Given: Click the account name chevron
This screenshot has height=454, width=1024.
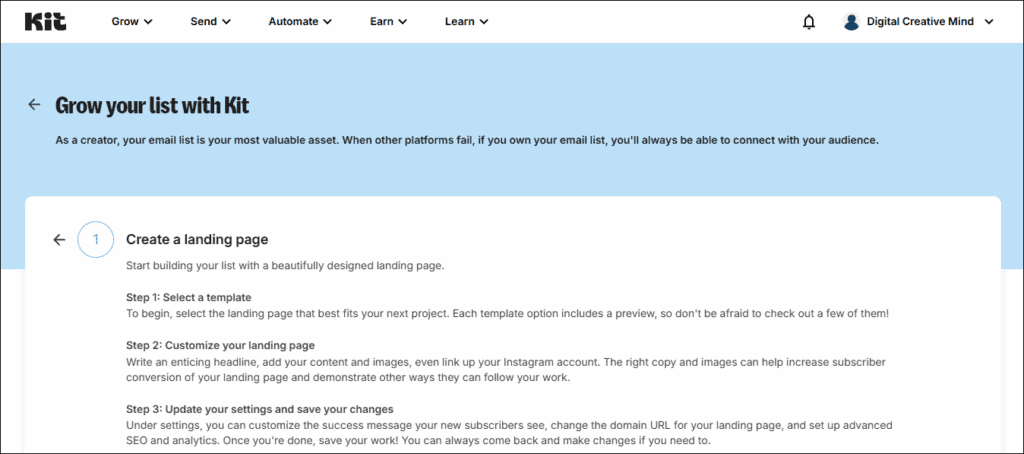Looking at the screenshot, I should pyautogui.click(x=989, y=22).
